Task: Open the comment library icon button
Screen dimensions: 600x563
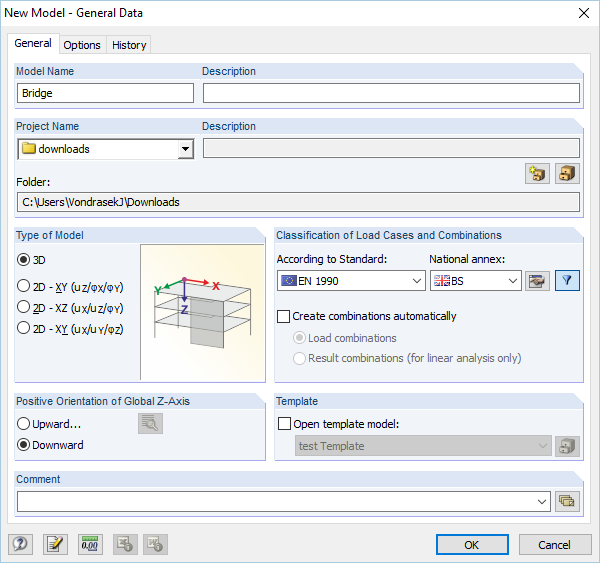Action: 567,501
